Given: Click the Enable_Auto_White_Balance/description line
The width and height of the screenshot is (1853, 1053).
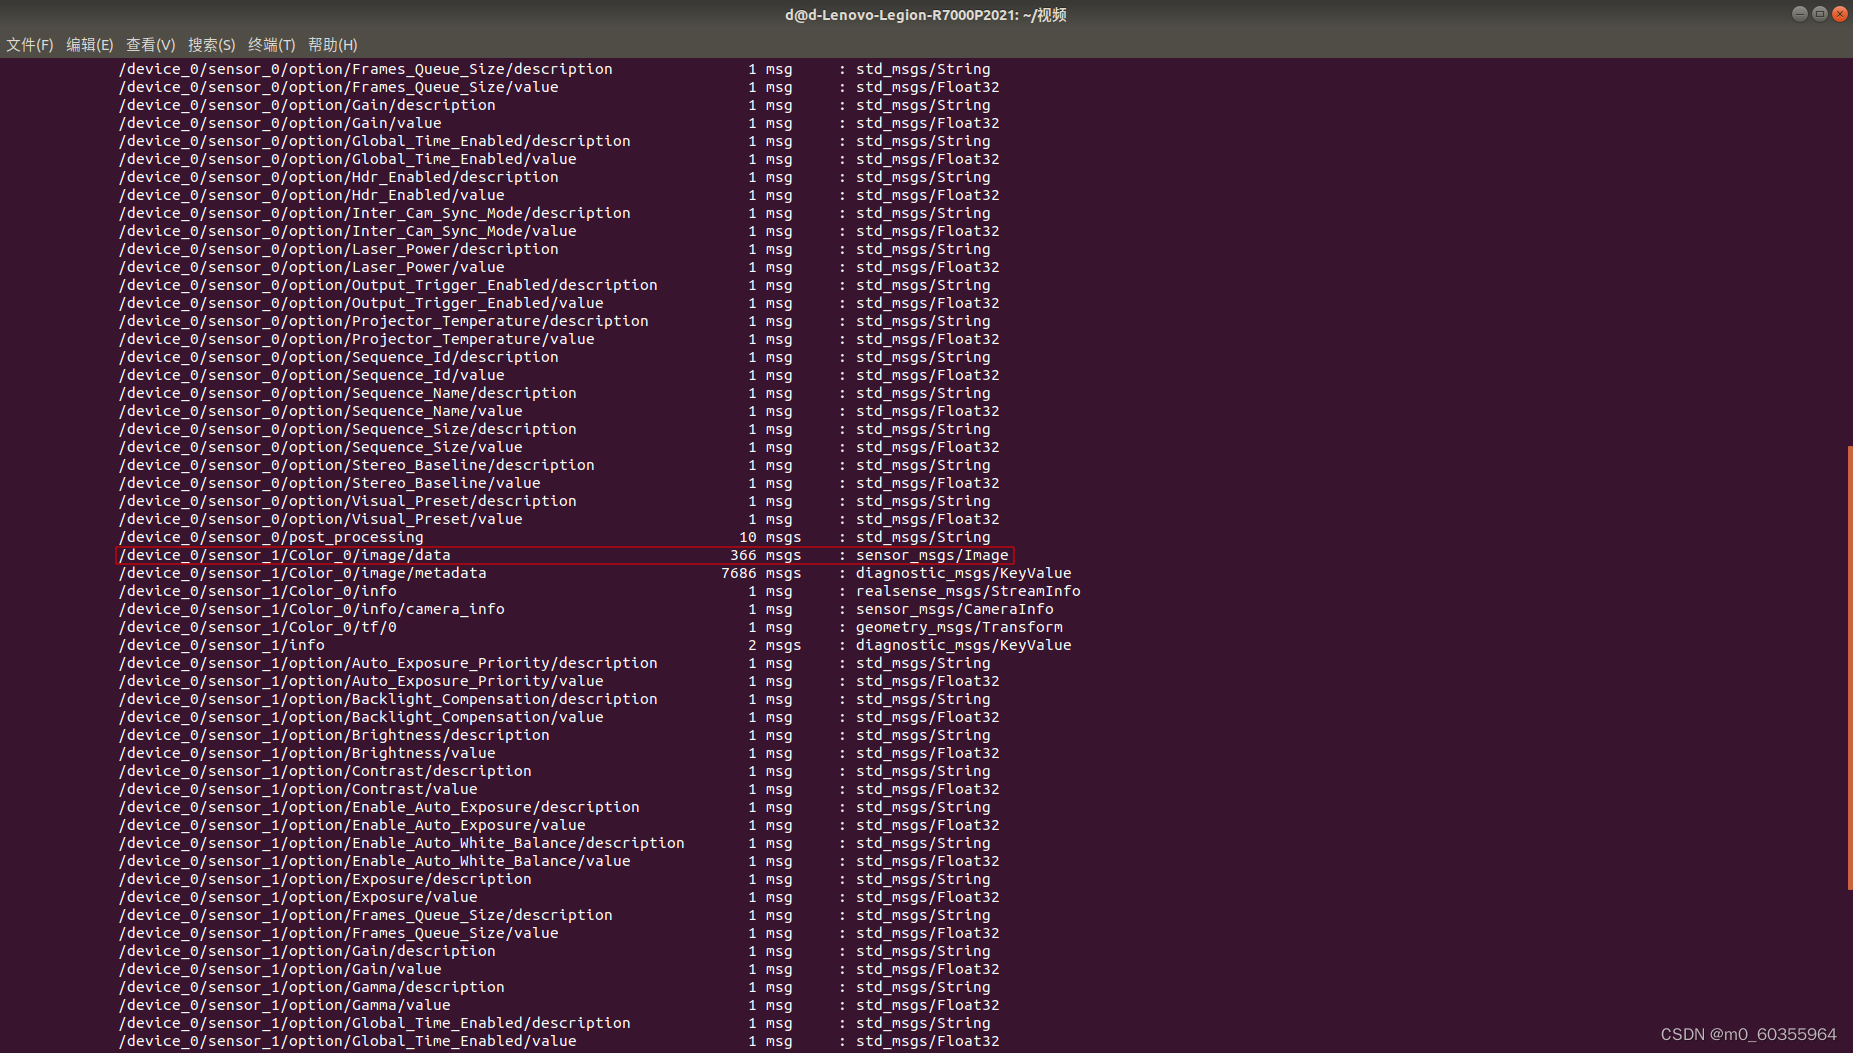Looking at the screenshot, I should tap(555, 843).
